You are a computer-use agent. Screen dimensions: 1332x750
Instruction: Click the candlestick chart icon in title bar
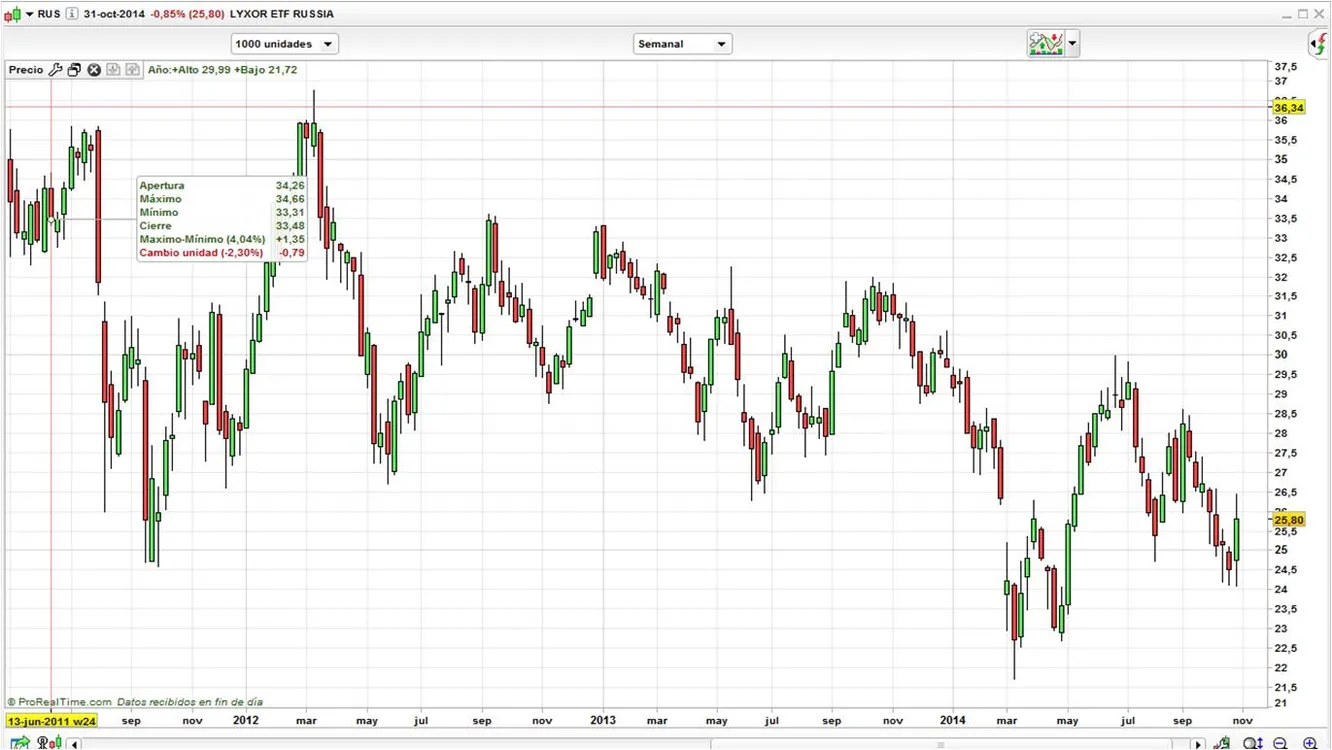point(12,14)
